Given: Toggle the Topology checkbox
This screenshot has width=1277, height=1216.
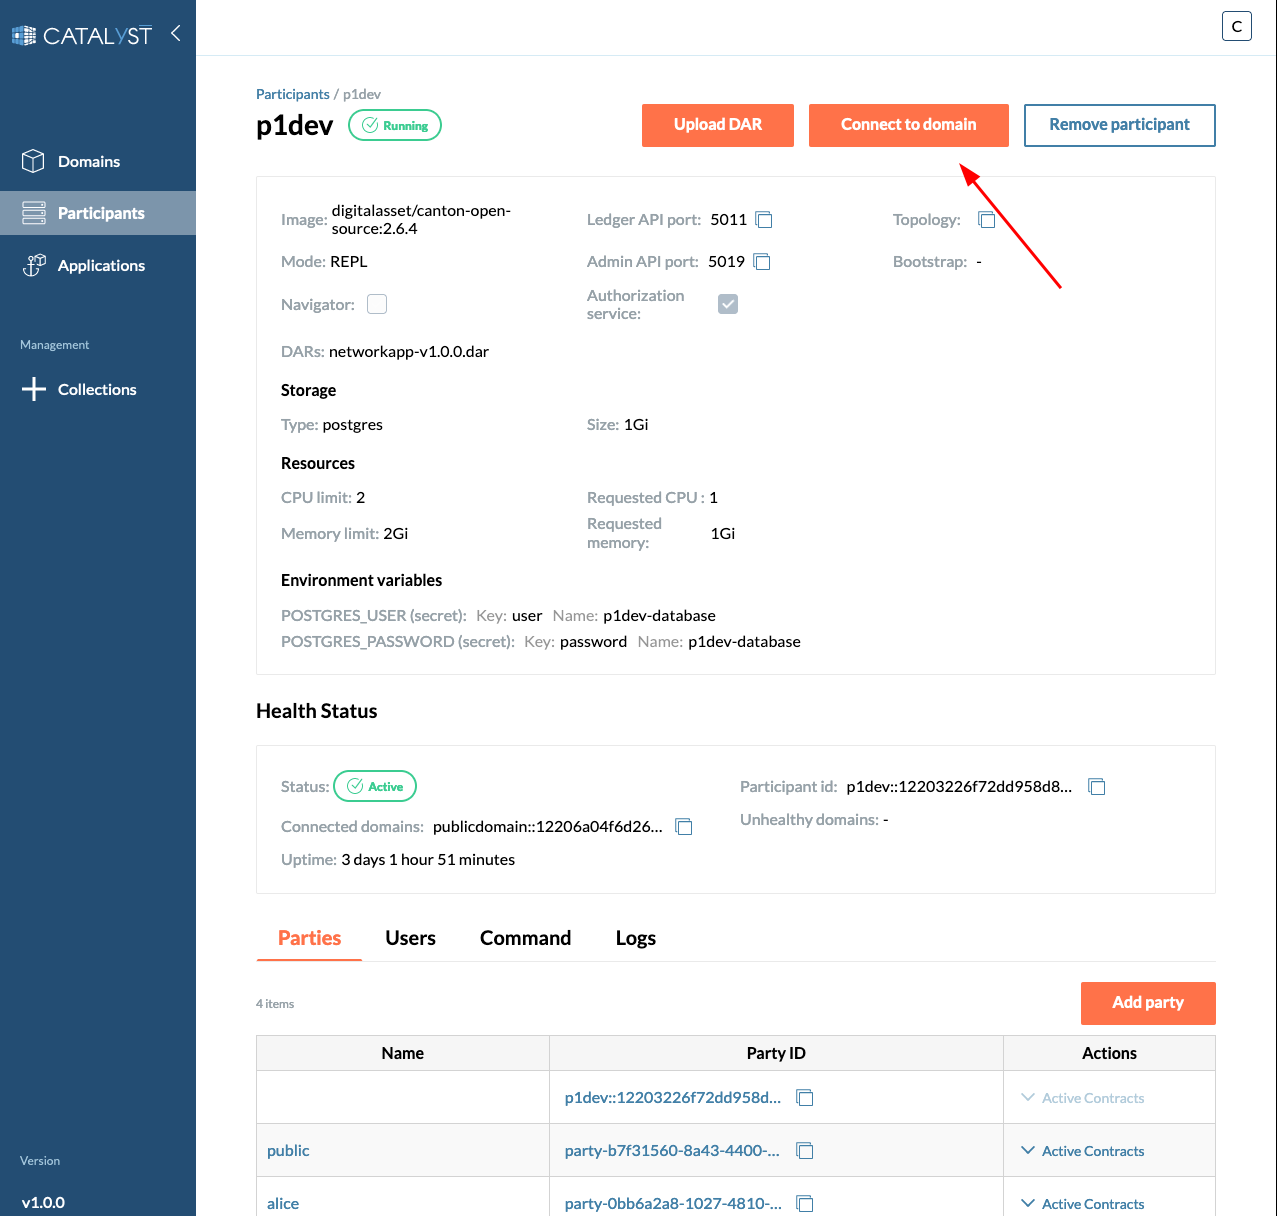Looking at the screenshot, I should (x=987, y=219).
